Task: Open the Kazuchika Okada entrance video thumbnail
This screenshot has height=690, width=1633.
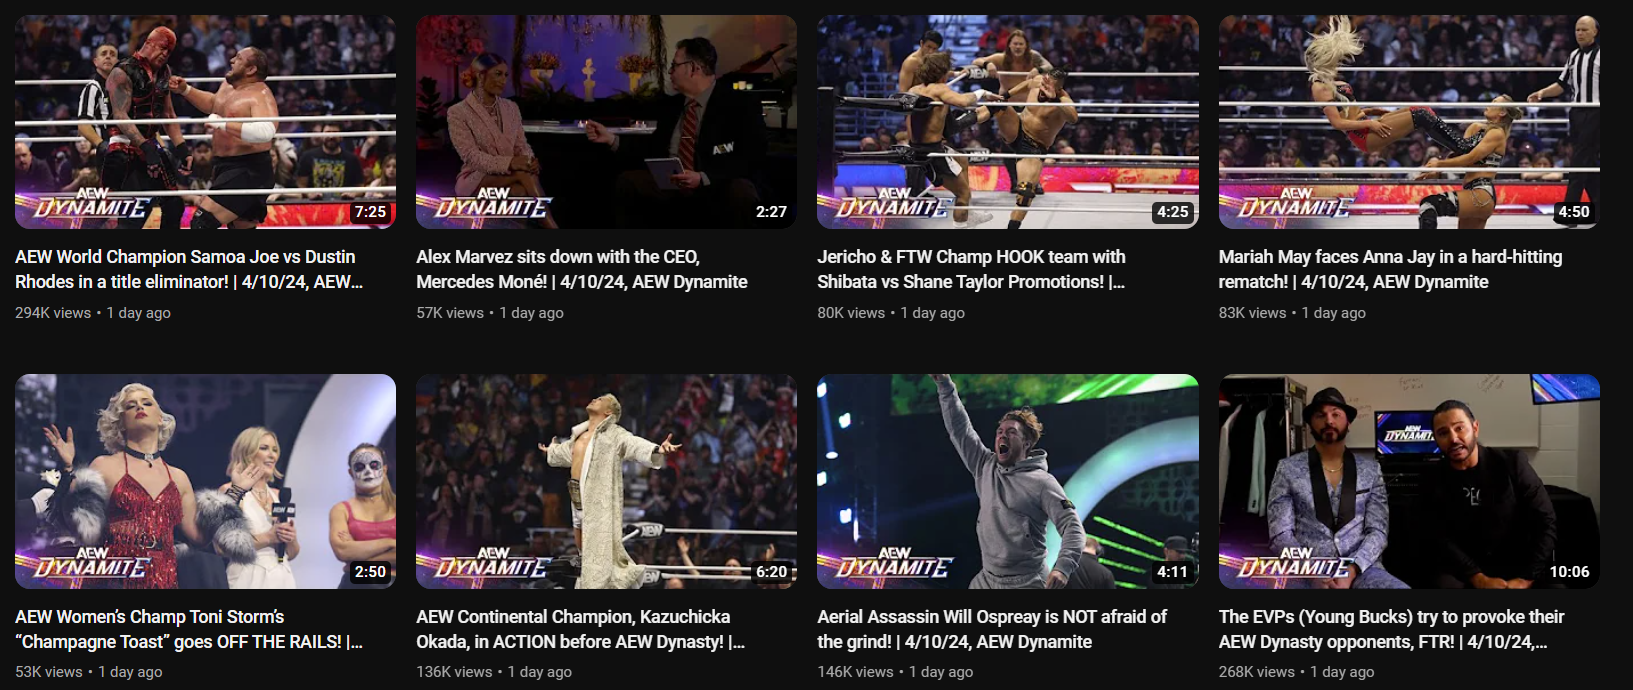Action: click(606, 481)
